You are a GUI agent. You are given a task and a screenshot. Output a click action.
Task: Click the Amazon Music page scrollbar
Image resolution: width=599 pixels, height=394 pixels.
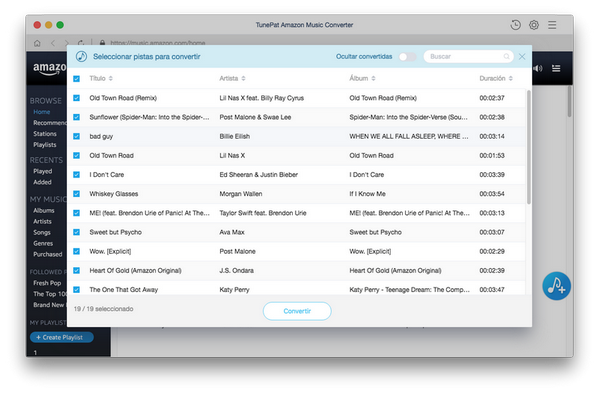tap(569, 101)
